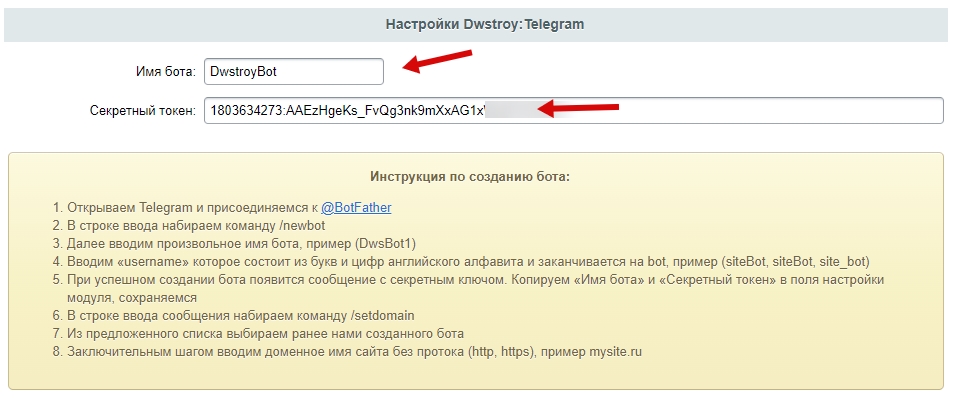Focus the Секретный токен input field

(x=574, y=111)
